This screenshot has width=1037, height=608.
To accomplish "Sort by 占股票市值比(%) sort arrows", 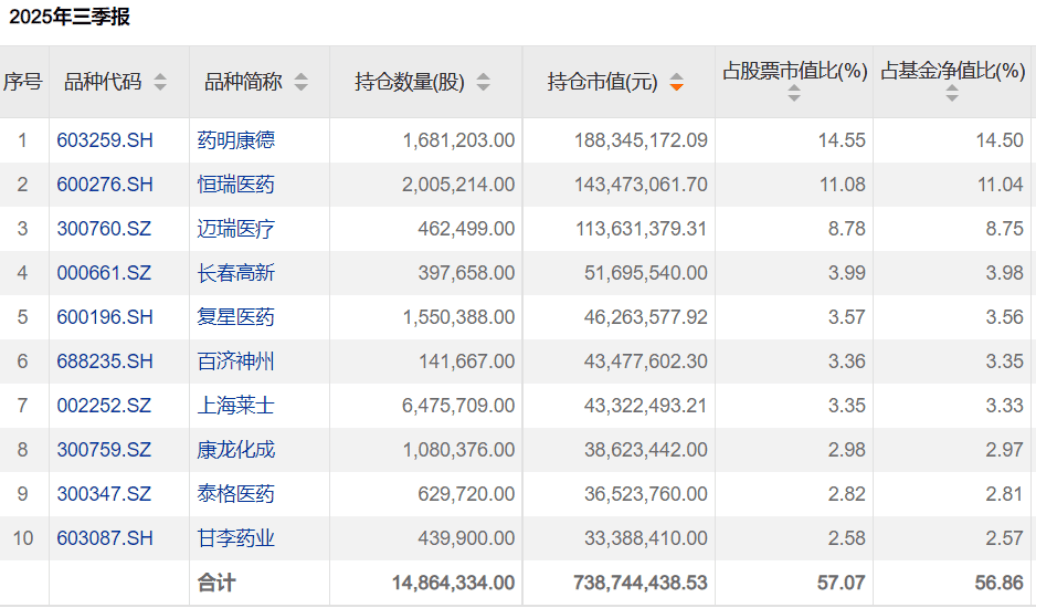I will point(794,93).
